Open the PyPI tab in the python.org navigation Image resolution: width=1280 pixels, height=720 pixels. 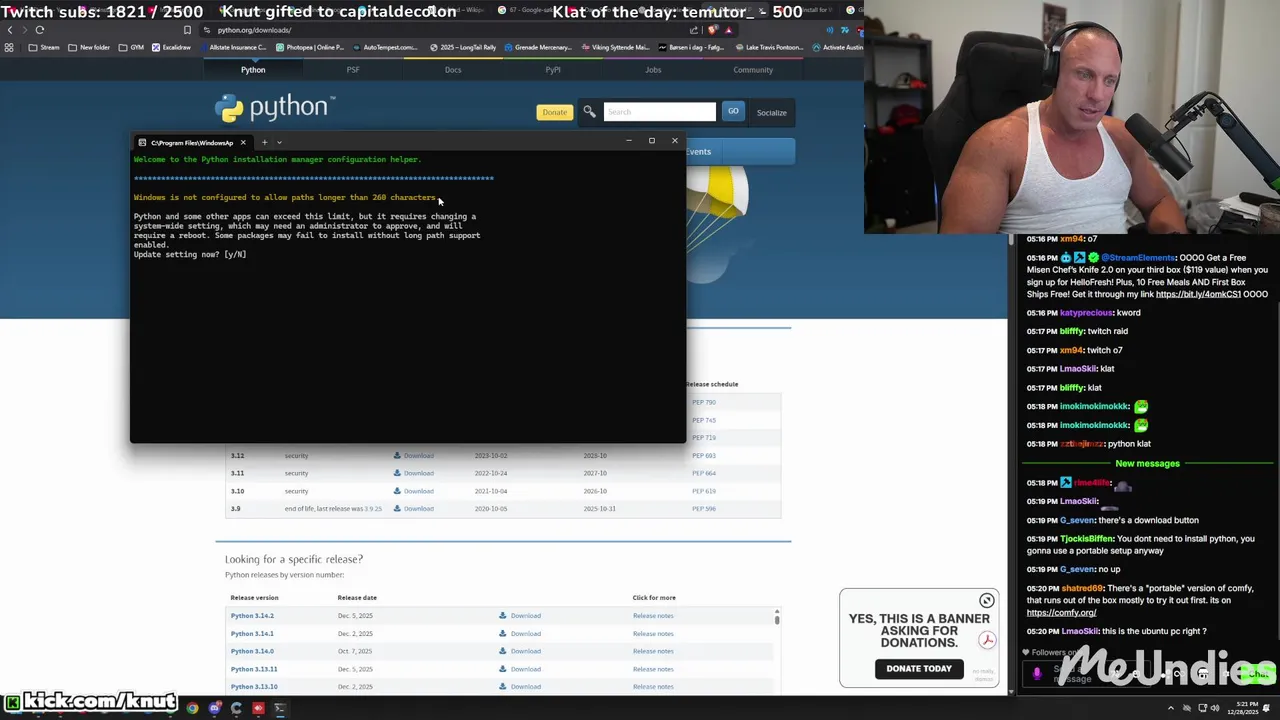coord(553,70)
